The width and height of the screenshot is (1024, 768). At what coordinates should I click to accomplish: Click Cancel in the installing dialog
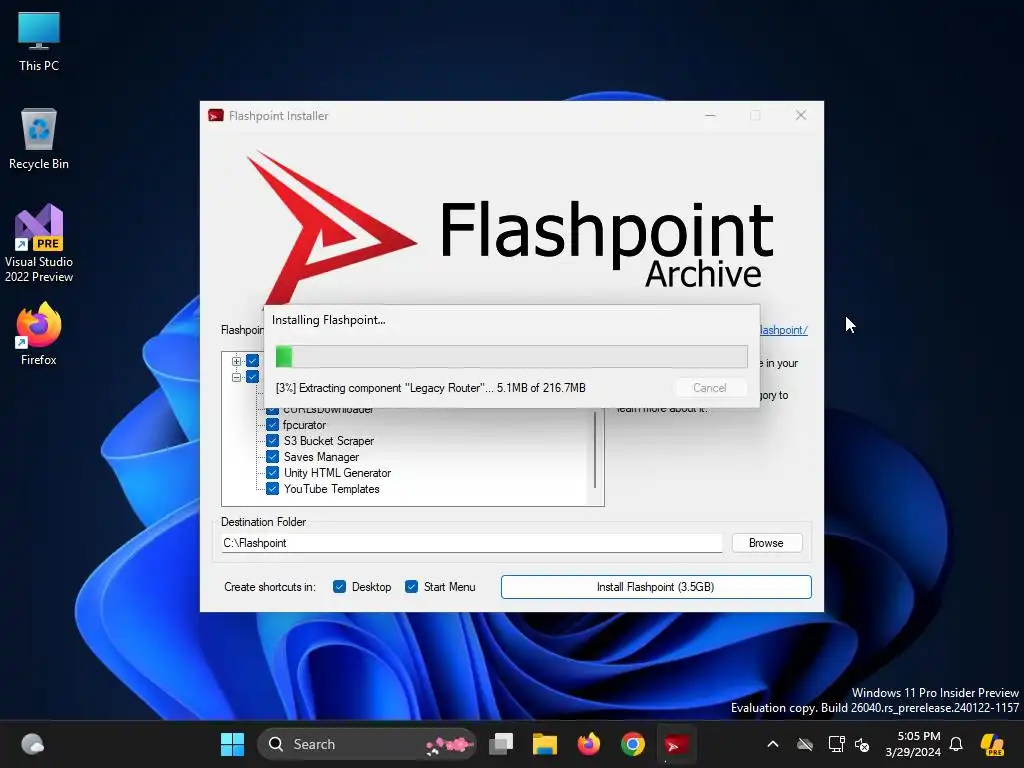[x=709, y=388]
